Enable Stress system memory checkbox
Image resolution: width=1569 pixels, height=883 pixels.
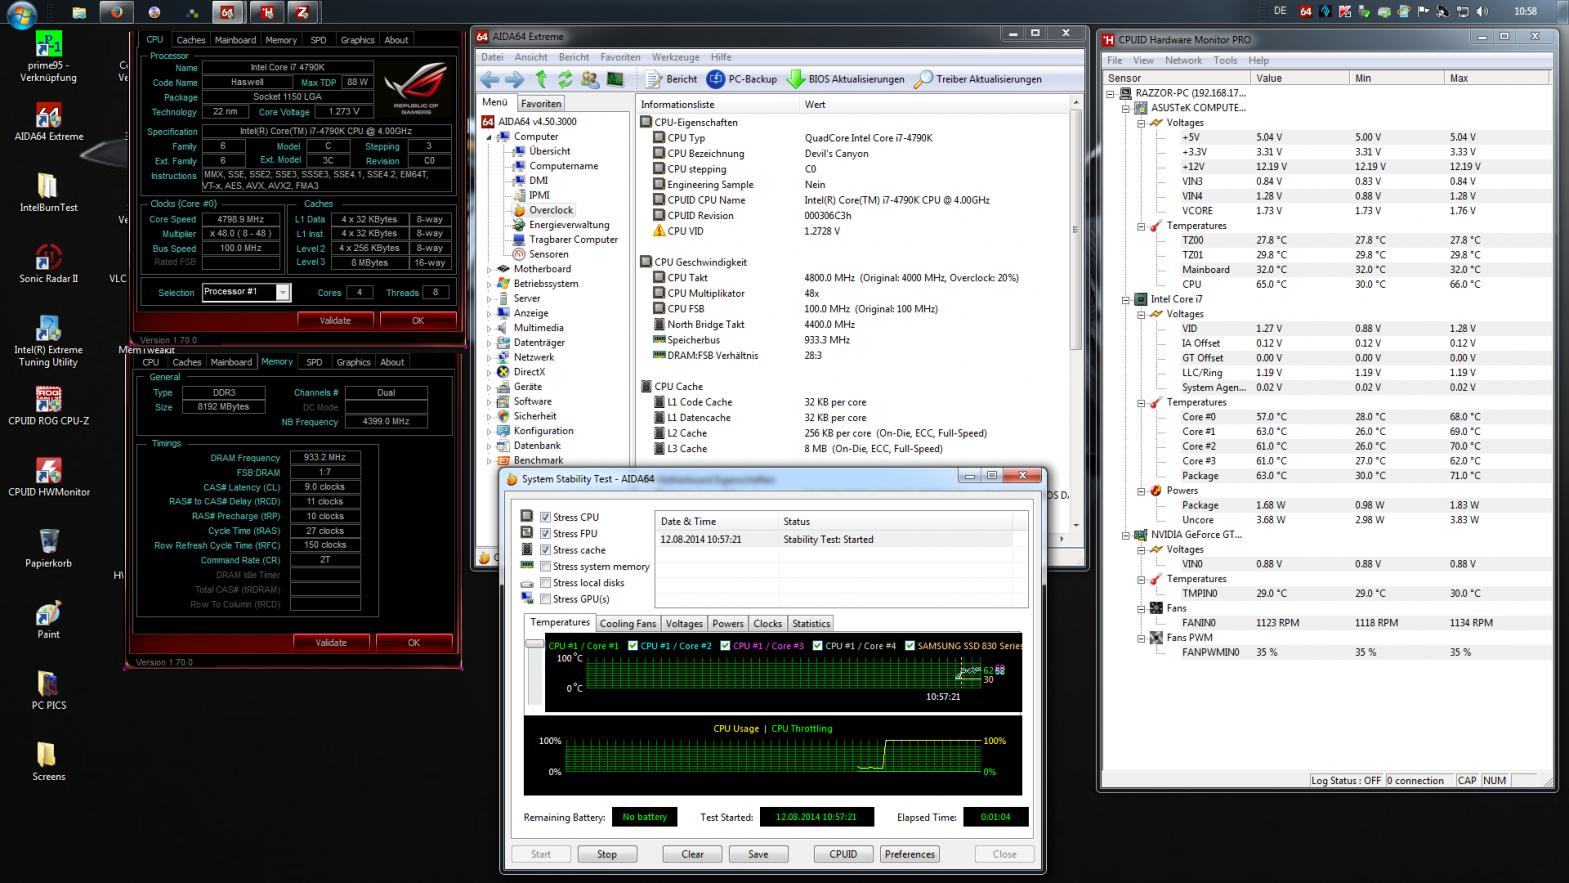pos(545,566)
